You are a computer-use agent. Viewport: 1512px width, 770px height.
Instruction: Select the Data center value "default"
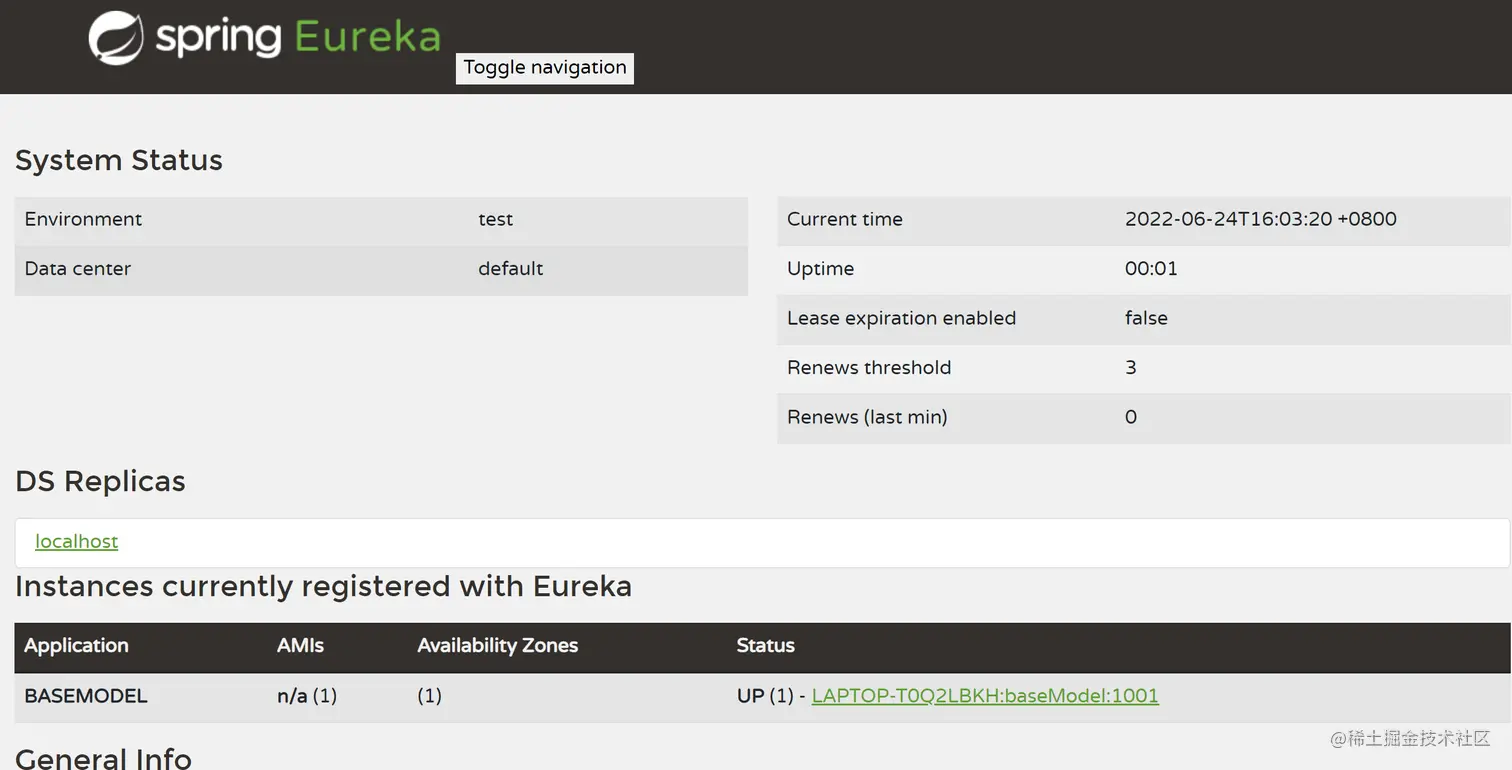(510, 269)
